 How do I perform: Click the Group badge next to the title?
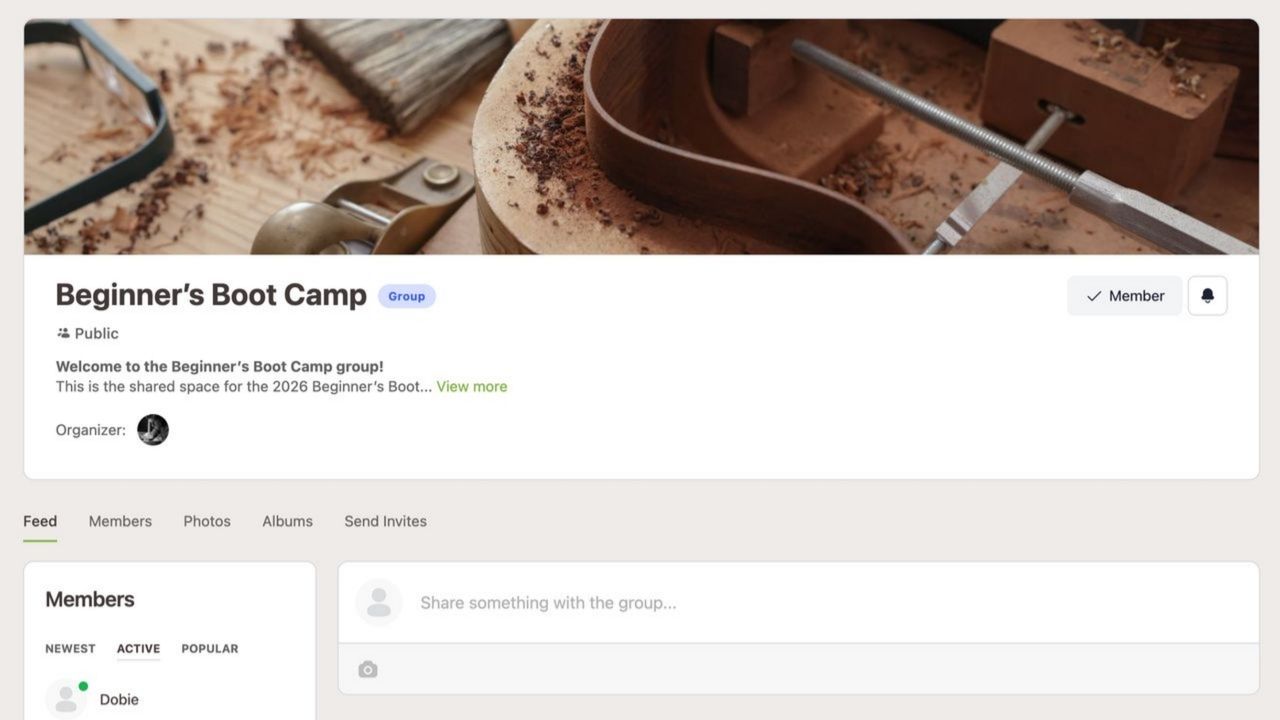[406, 296]
